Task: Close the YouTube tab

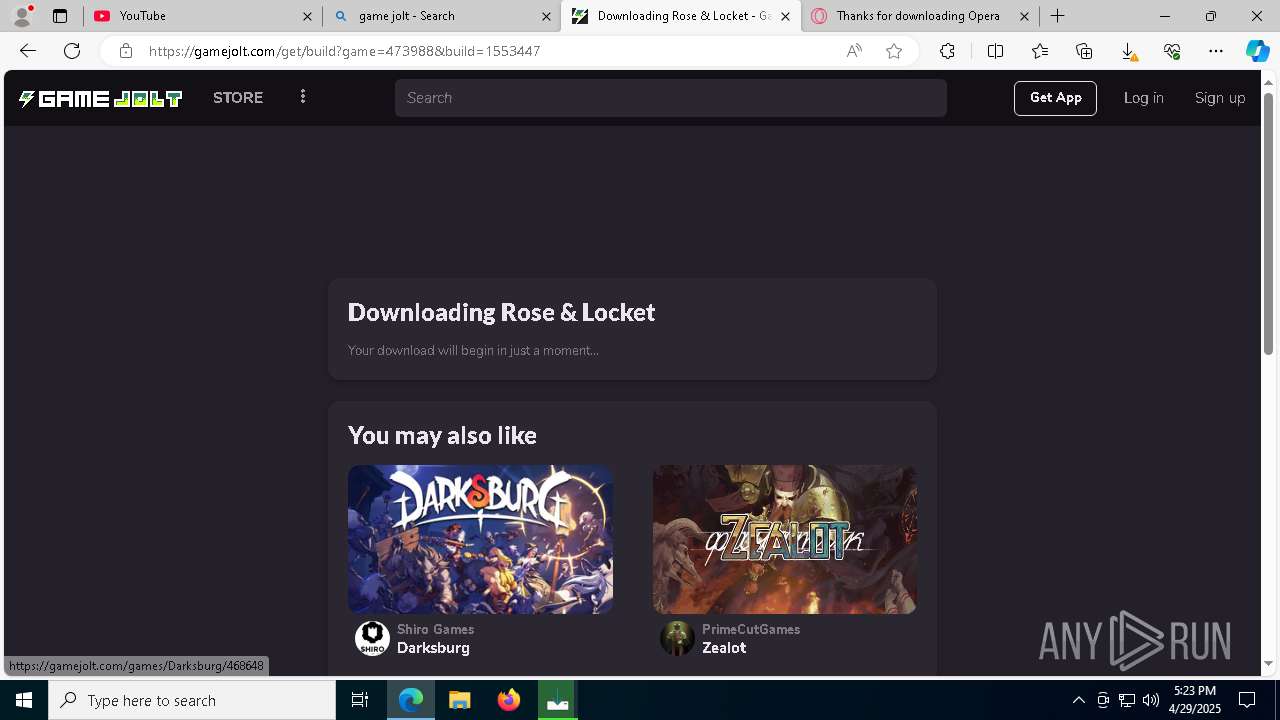Action: (307, 16)
